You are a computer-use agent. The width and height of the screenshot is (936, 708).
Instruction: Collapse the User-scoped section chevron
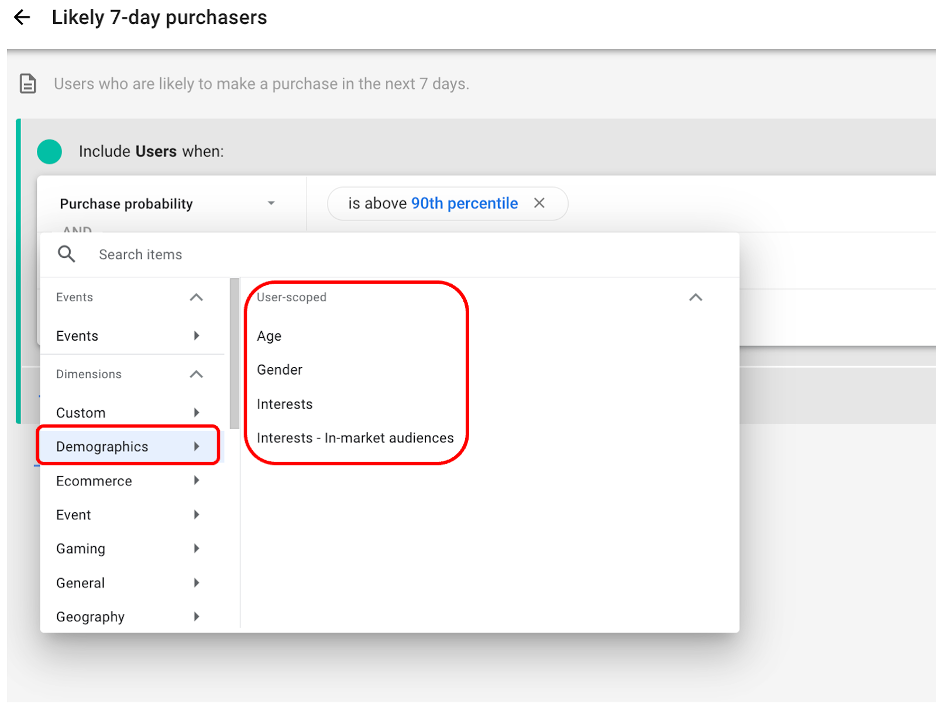[x=696, y=298]
